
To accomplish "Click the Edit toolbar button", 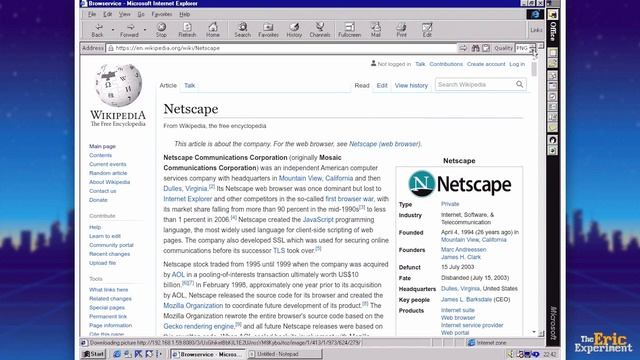I will (x=427, y=30).
